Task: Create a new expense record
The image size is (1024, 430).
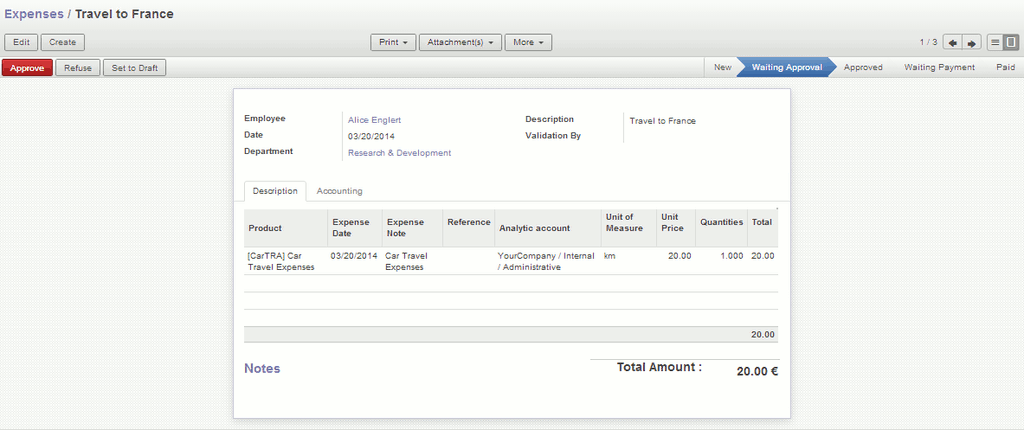Action: click(x=63, y=43)
